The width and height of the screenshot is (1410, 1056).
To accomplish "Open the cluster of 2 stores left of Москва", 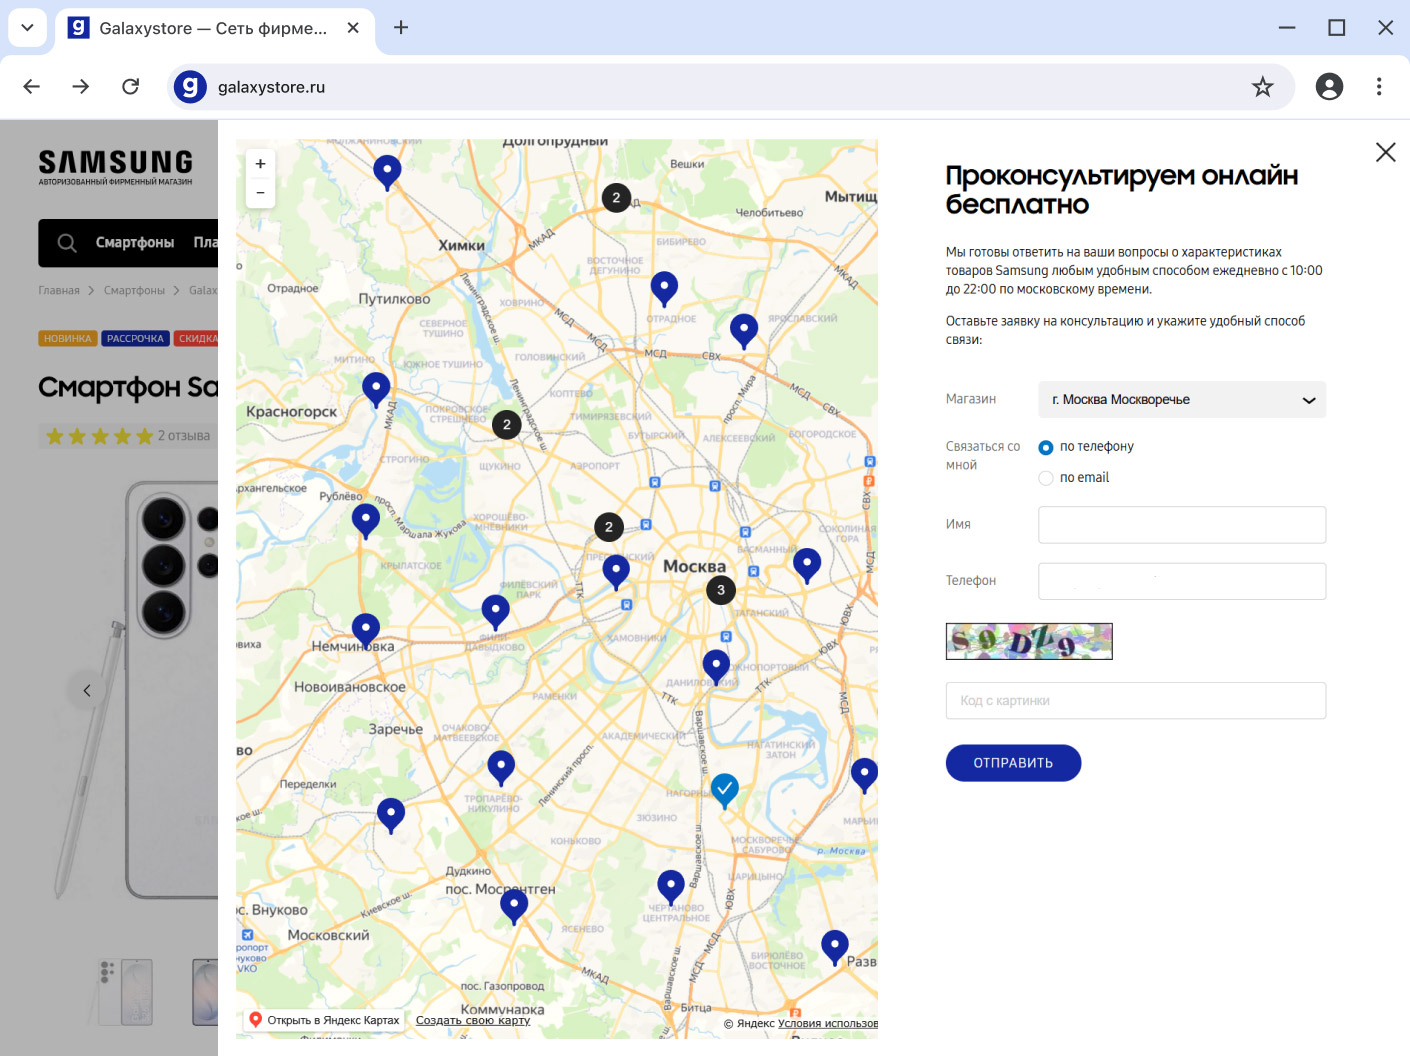I will (609, 527).
